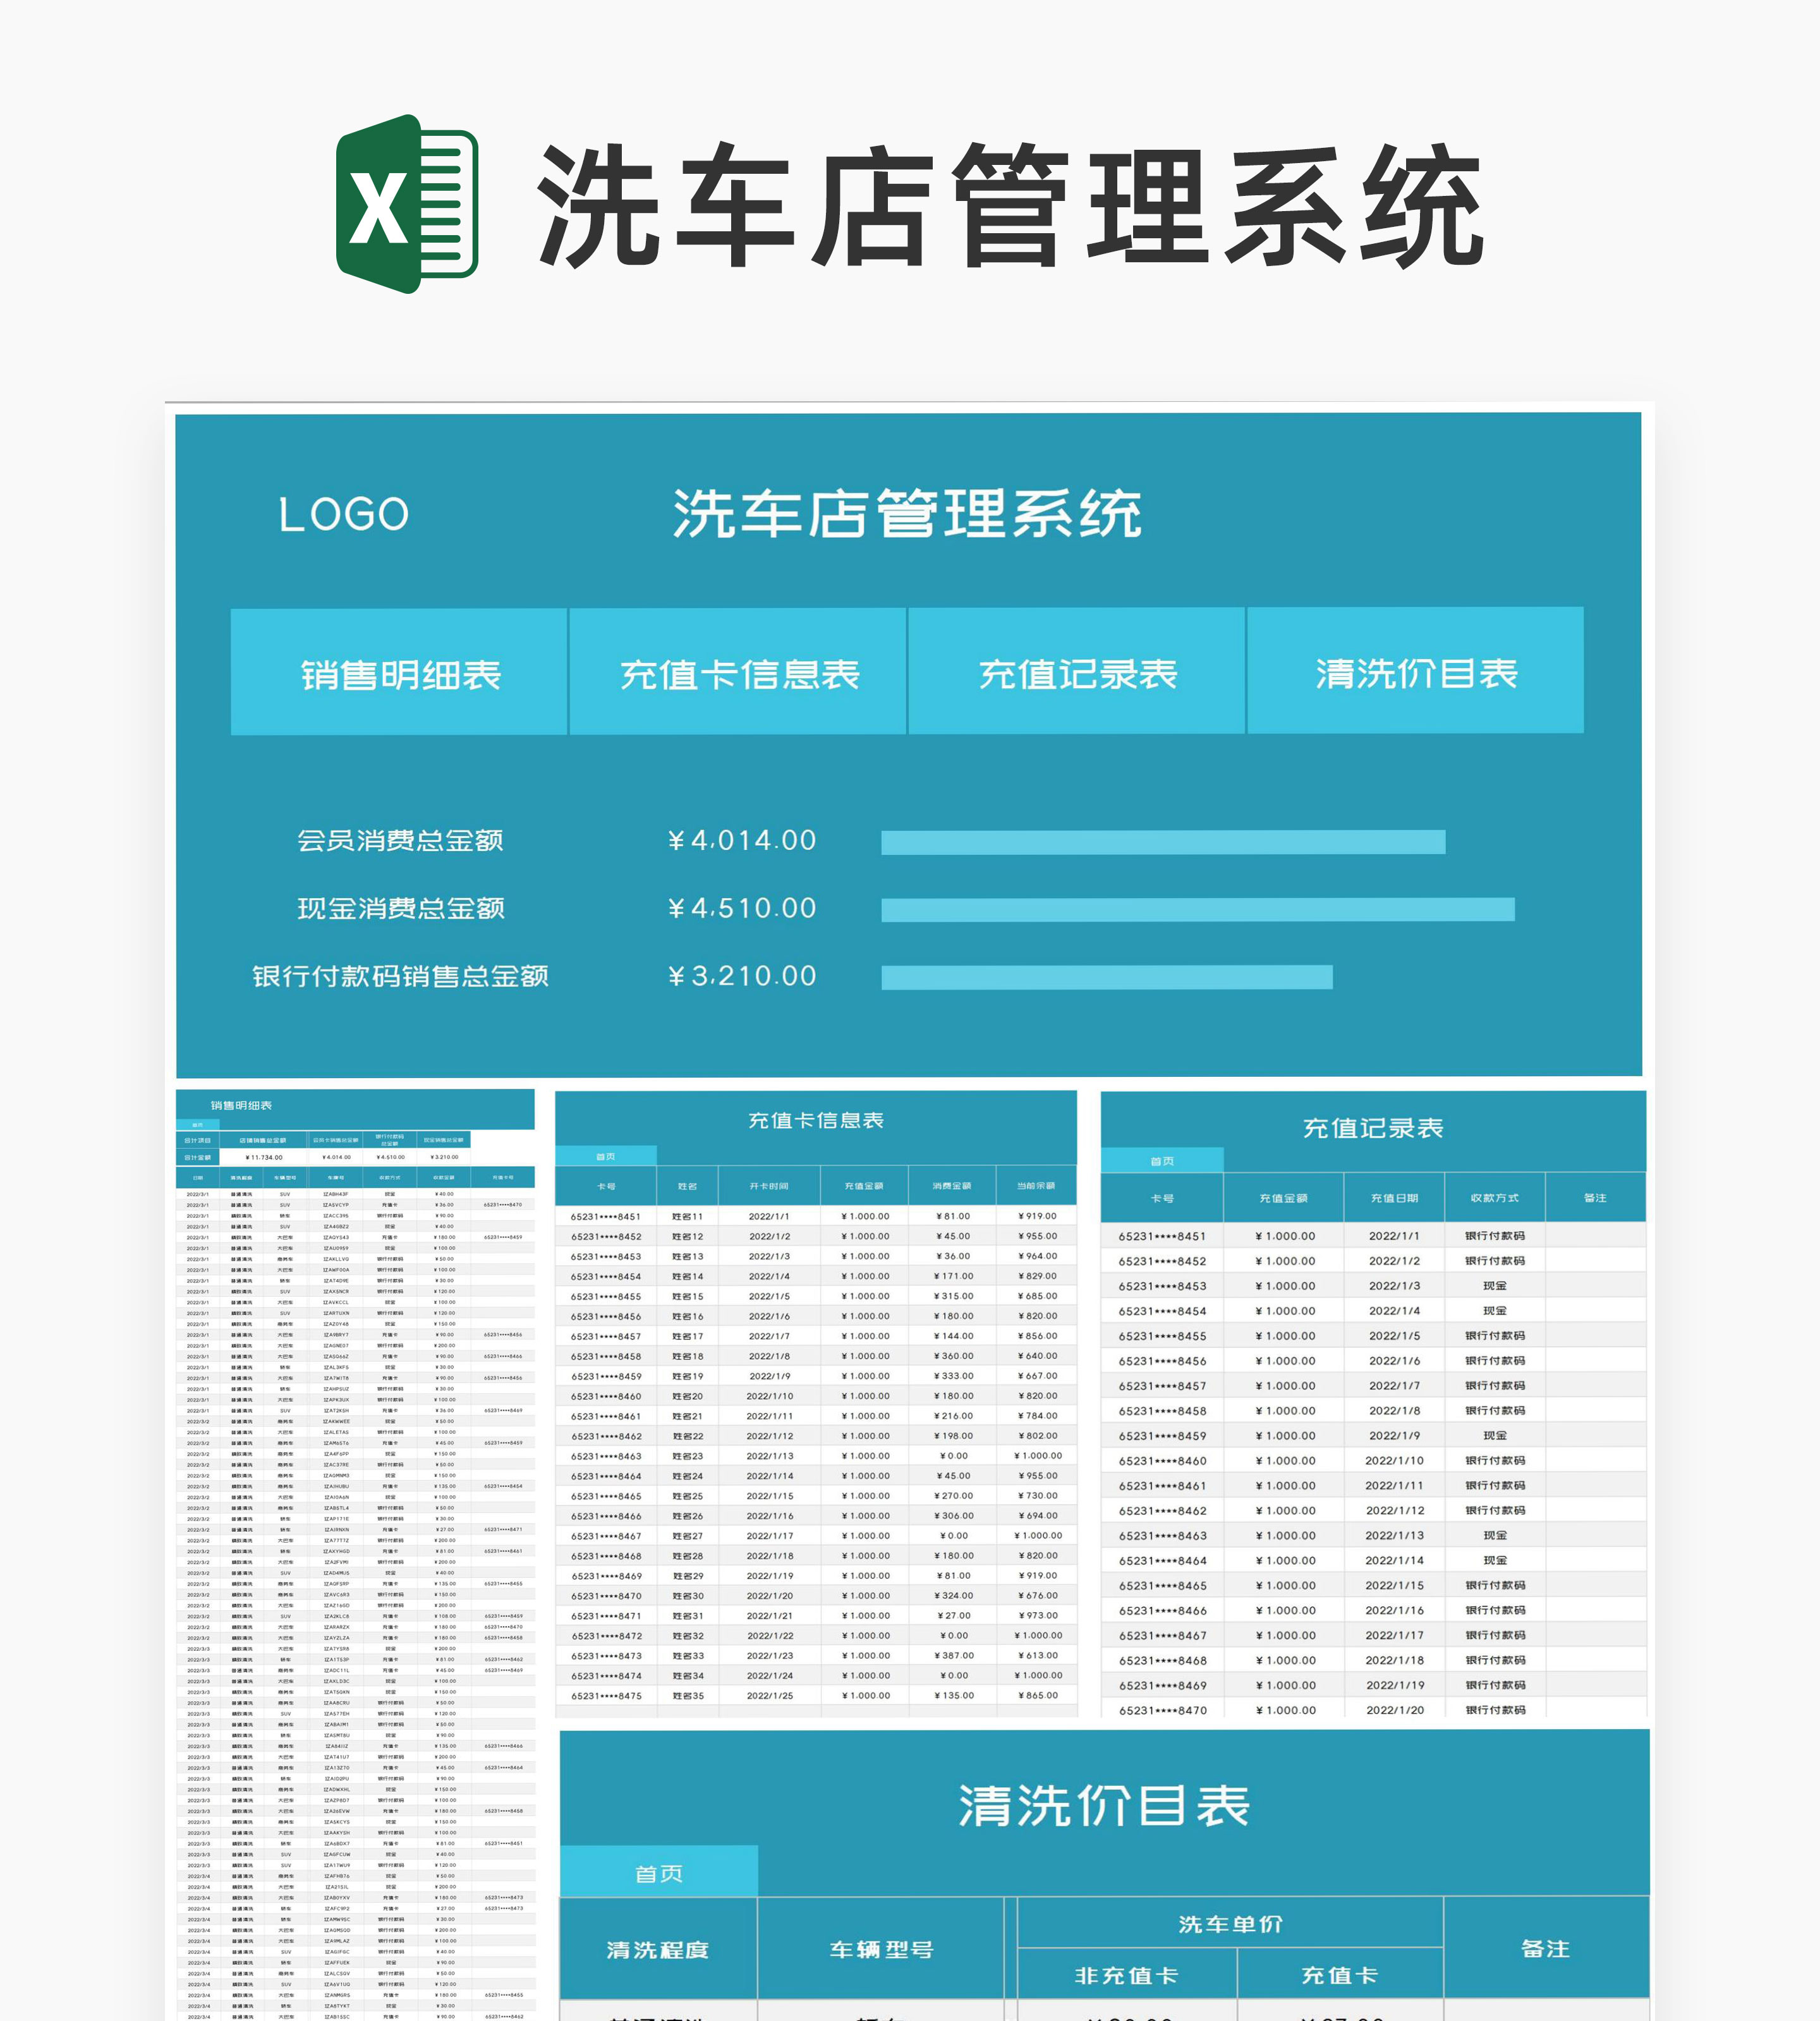
Task: Select the 洗车单价 merged header cell
Action: tap(1229, 1924)
